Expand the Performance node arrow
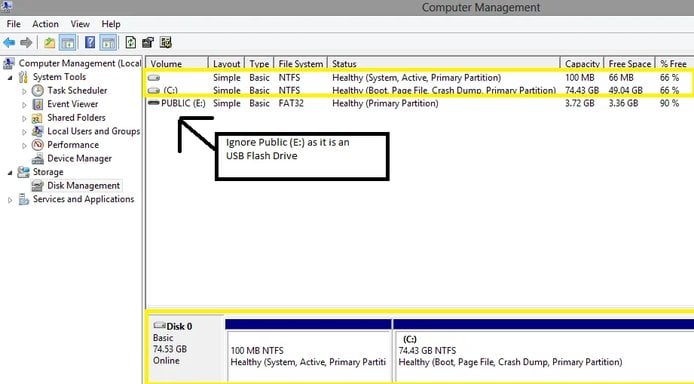This screenshot has width=694, height=384. tap(24, 146)
